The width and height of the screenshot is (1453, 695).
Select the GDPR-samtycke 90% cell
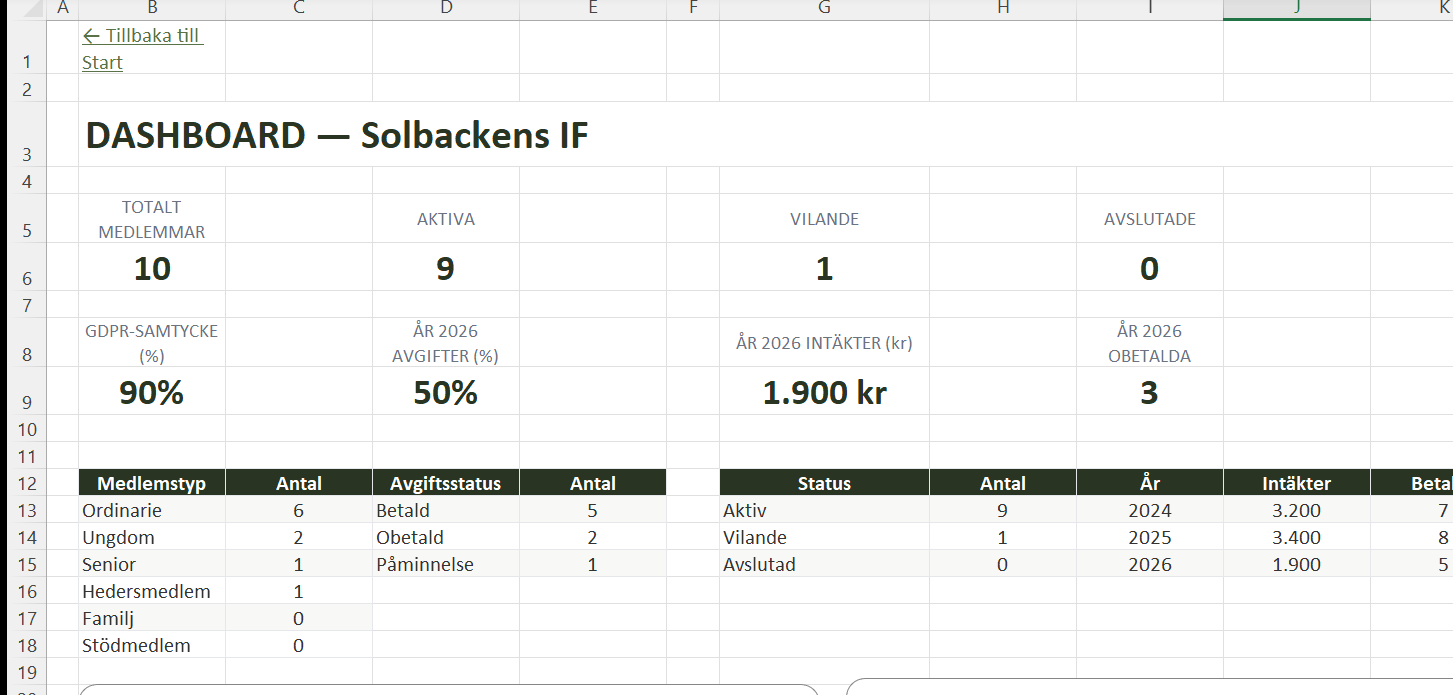pos(152,392)
